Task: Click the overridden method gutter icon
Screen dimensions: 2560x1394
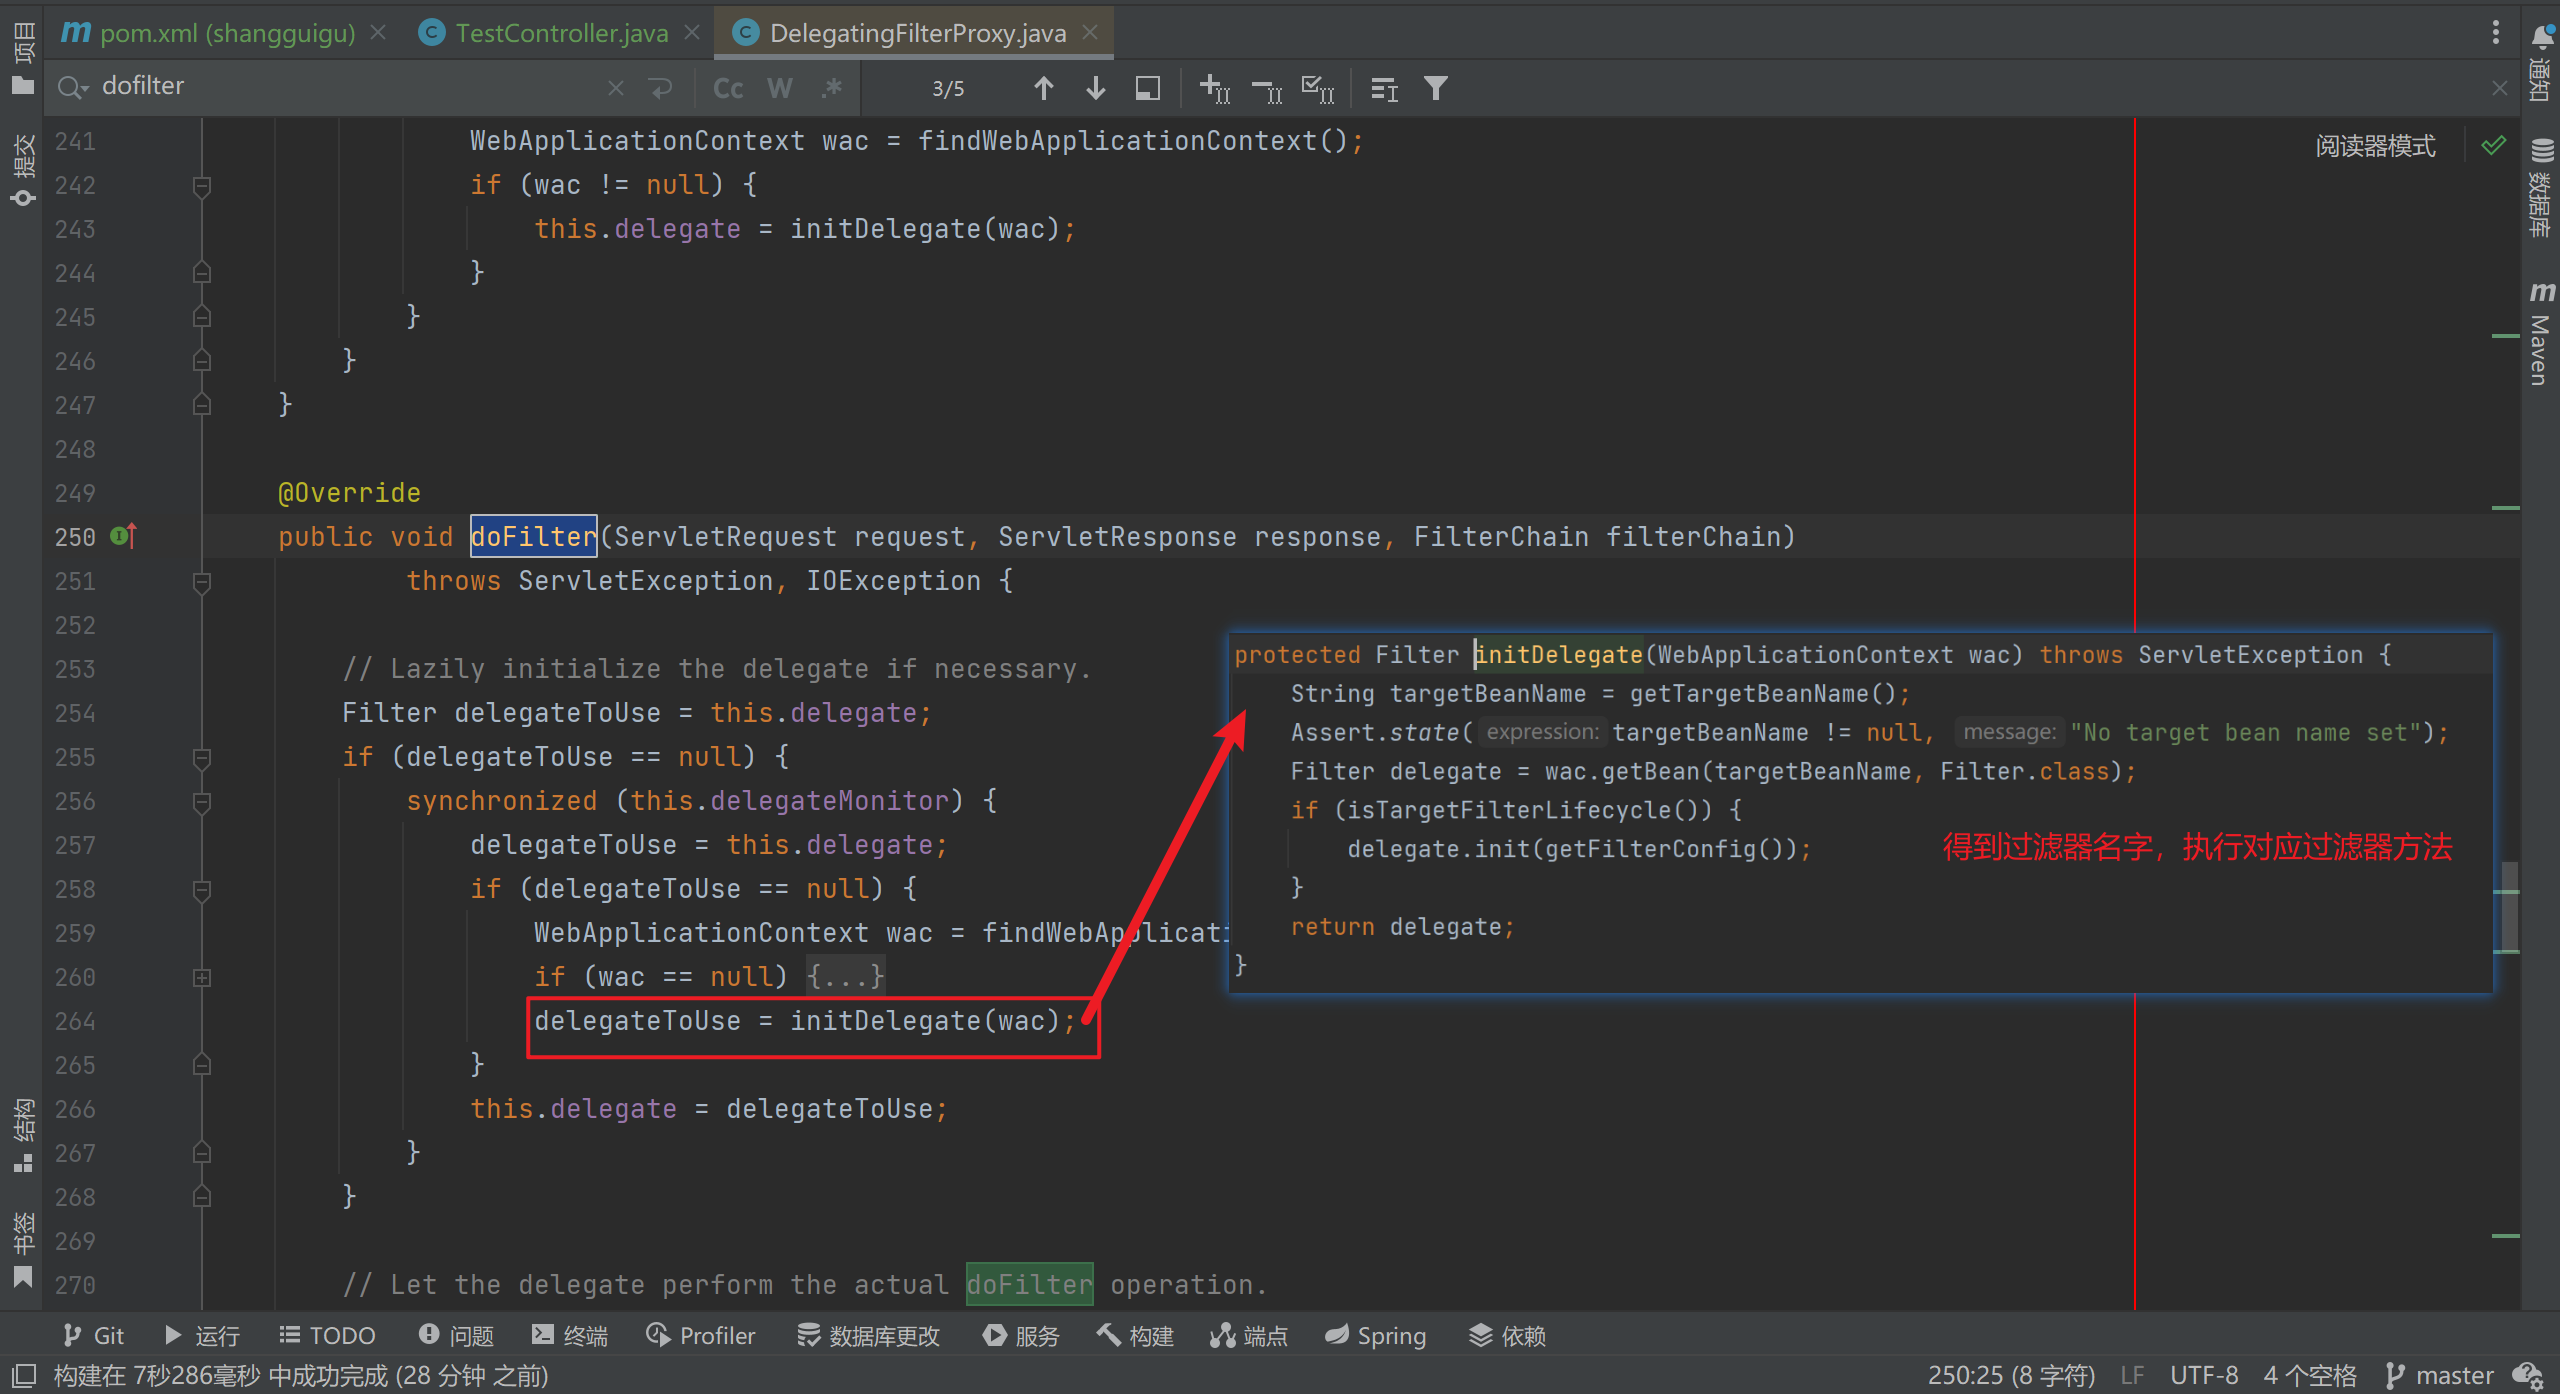Action: 123,537
